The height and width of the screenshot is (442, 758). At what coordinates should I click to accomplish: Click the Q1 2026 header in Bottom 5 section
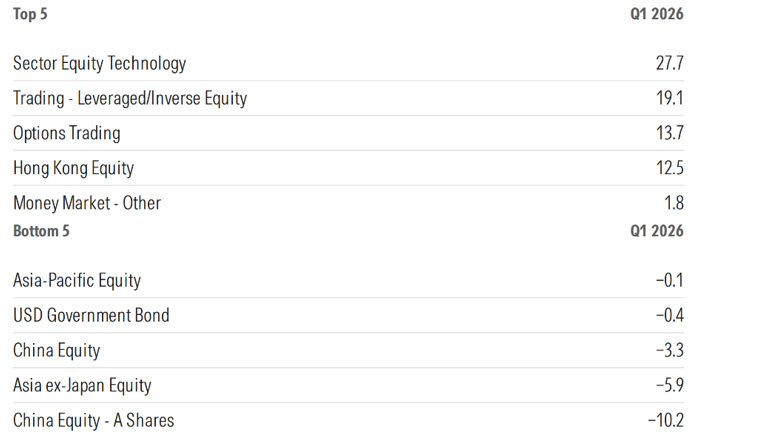tap(656, 231)
